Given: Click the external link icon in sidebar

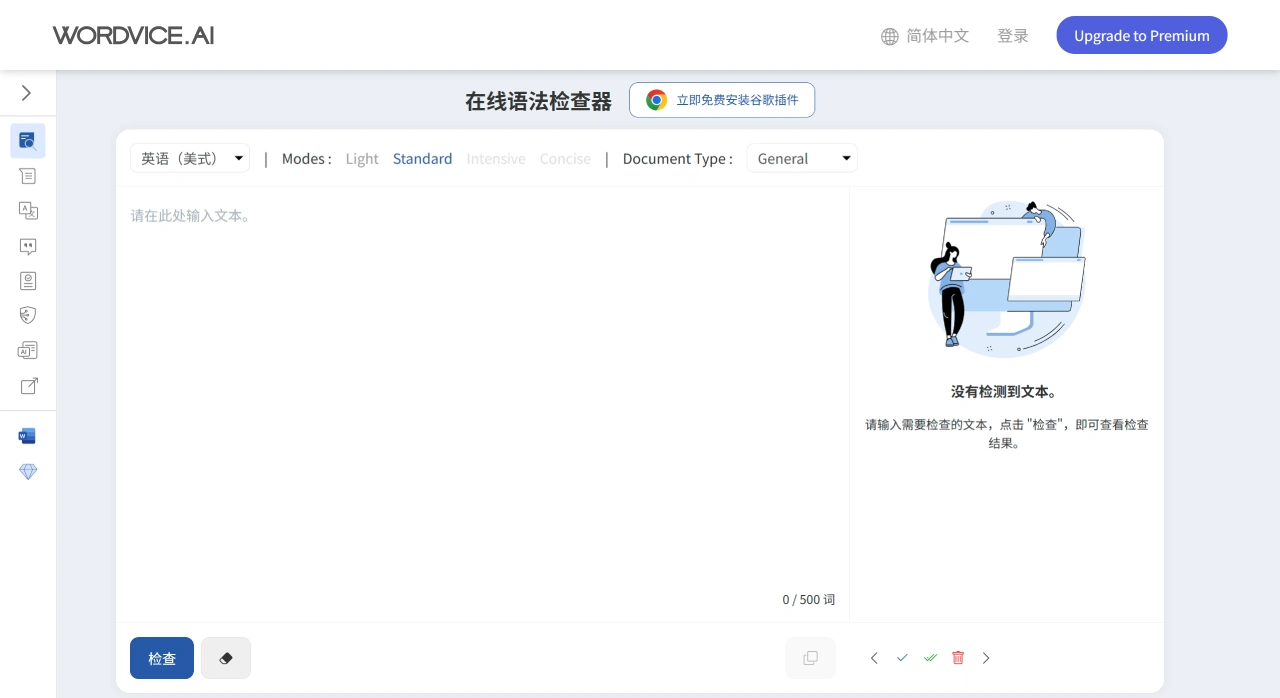Looking at the screenshot, I should tap(28, 385).
